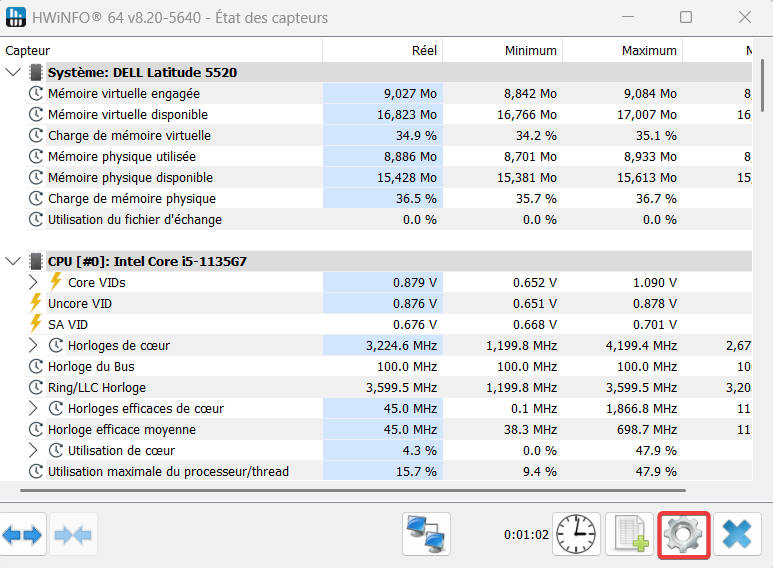Start logging with the sheet-plus icon
Viewport: 773px width, 568px height.
630,534
